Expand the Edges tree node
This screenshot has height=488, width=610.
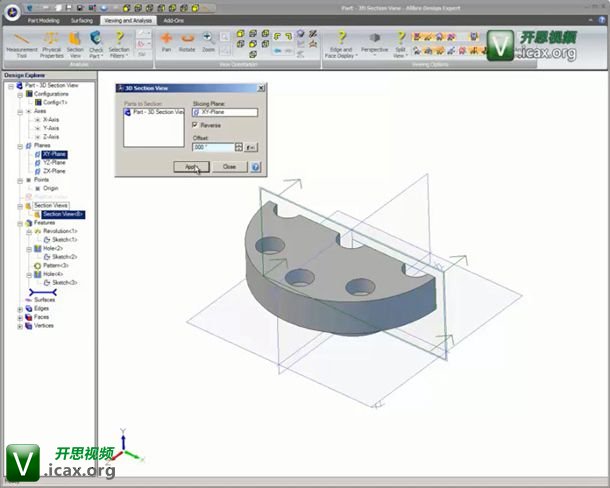[x=20, y=309]
